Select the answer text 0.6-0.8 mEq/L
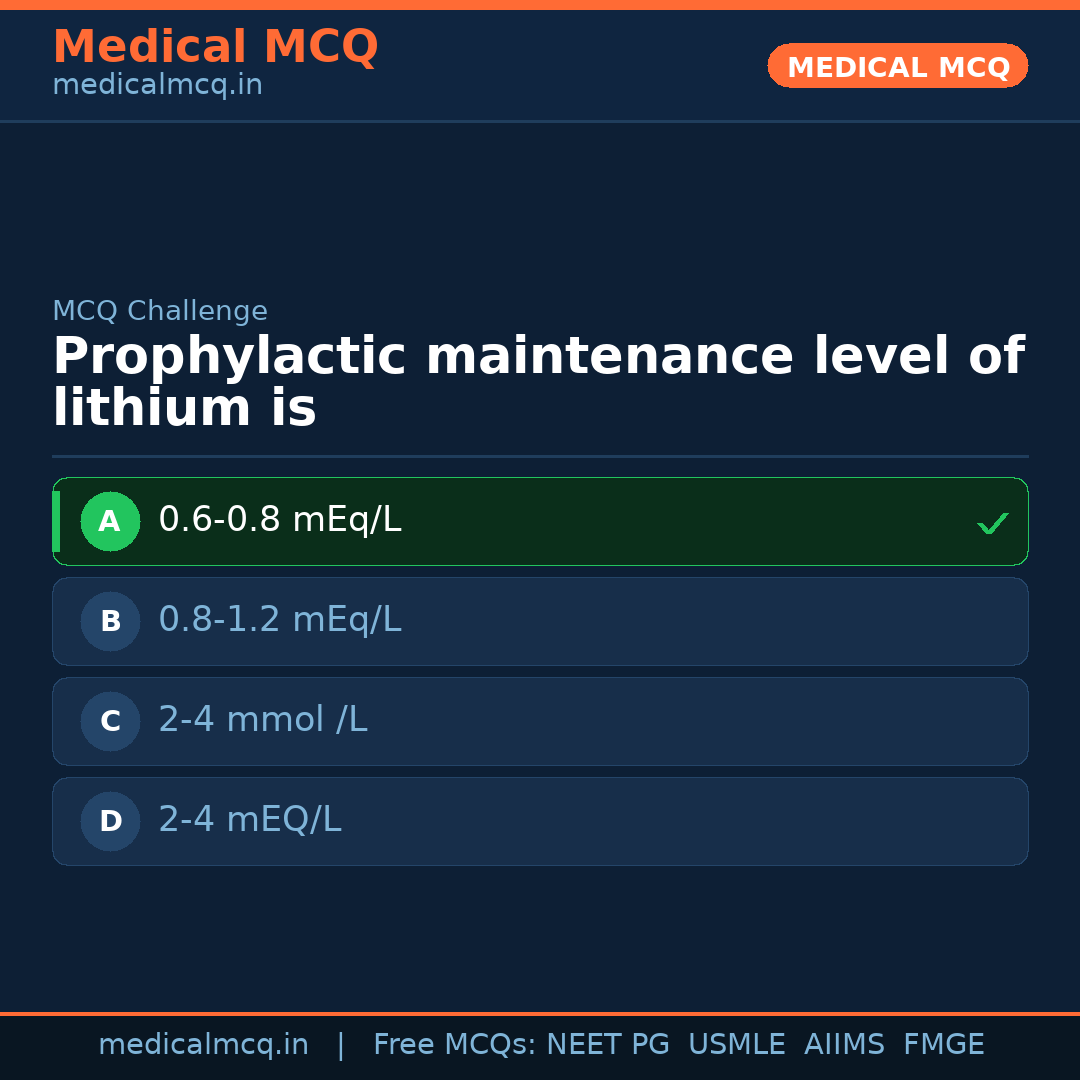1080x1080 pixels. coord(280,521)
